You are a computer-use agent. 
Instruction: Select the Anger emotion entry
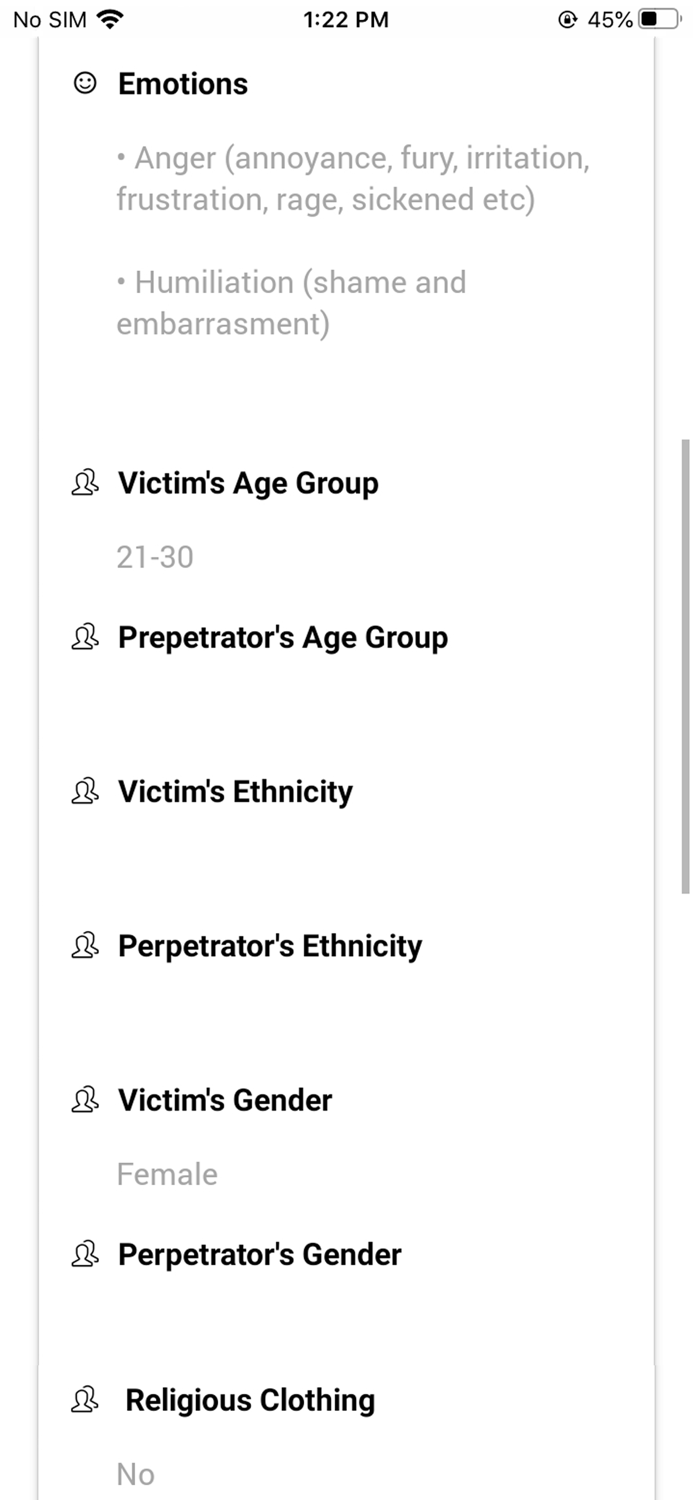point(353,179)
